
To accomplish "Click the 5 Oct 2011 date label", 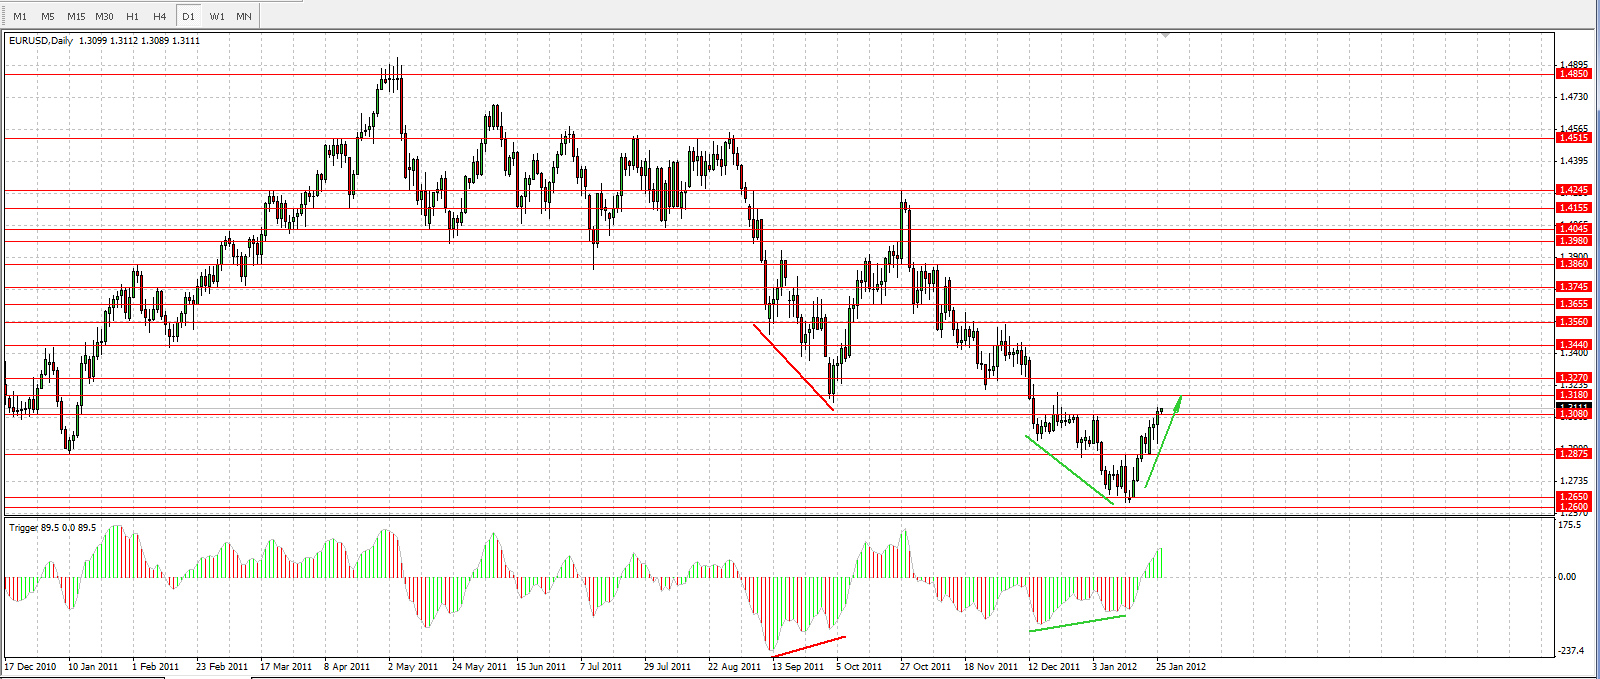I will 859,667.
